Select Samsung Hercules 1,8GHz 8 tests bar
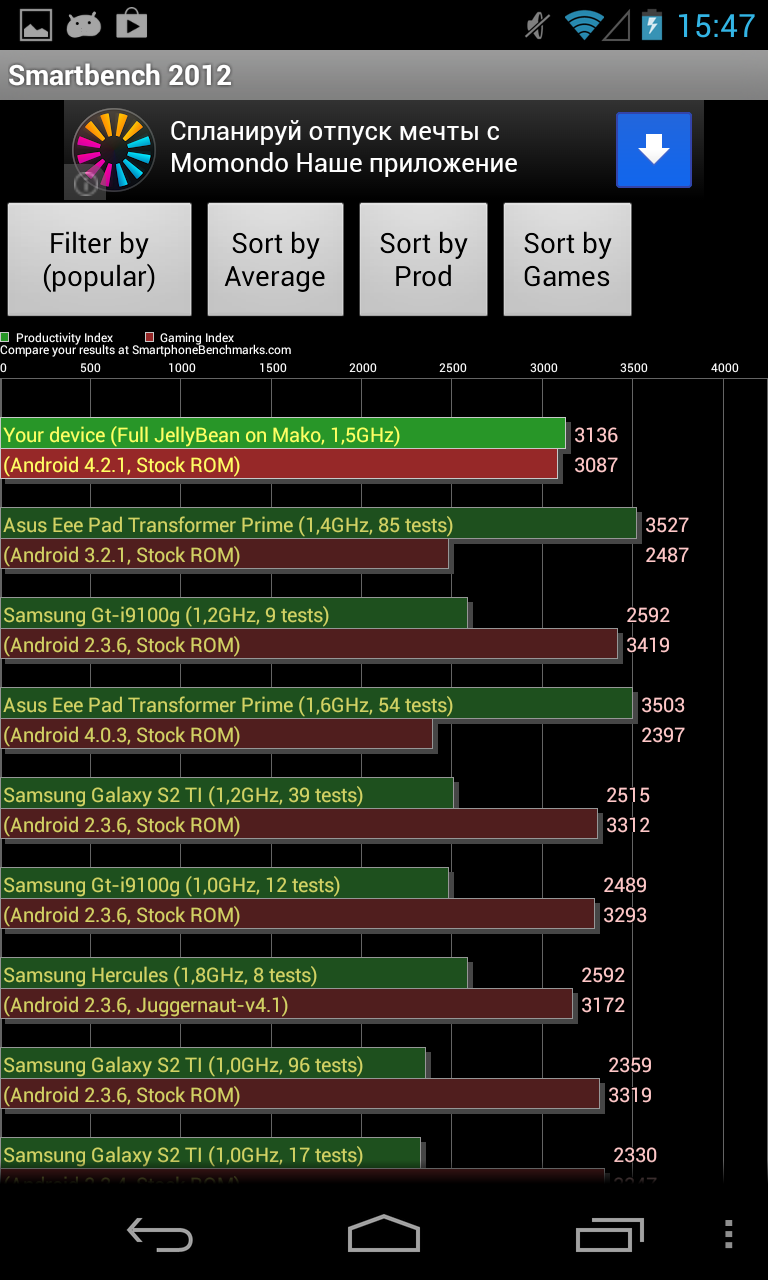Screen dimensions: 768x1280 [x=234, y=974]
